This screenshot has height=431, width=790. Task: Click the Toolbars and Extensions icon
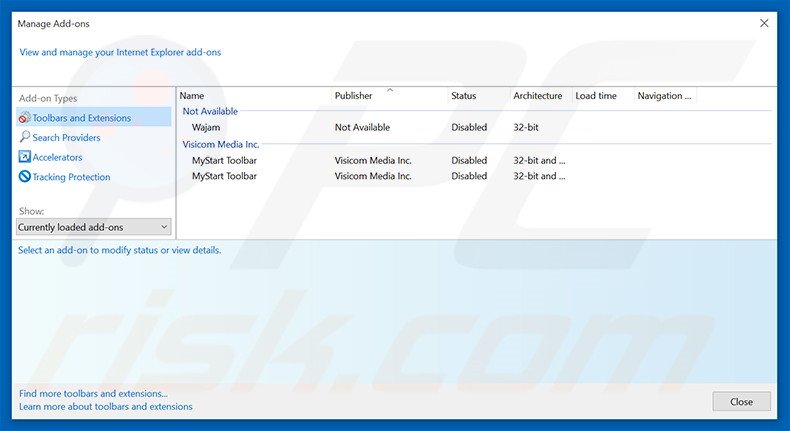pyautogui.click(x=24, y=118)
